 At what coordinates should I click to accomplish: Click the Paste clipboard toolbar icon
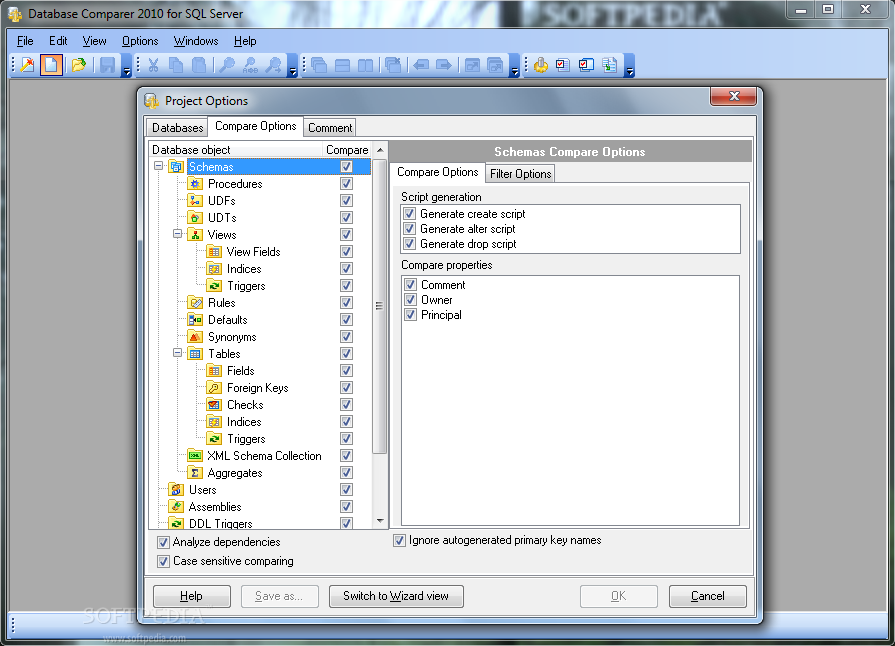pyautogui.click(x=199, y=65)
